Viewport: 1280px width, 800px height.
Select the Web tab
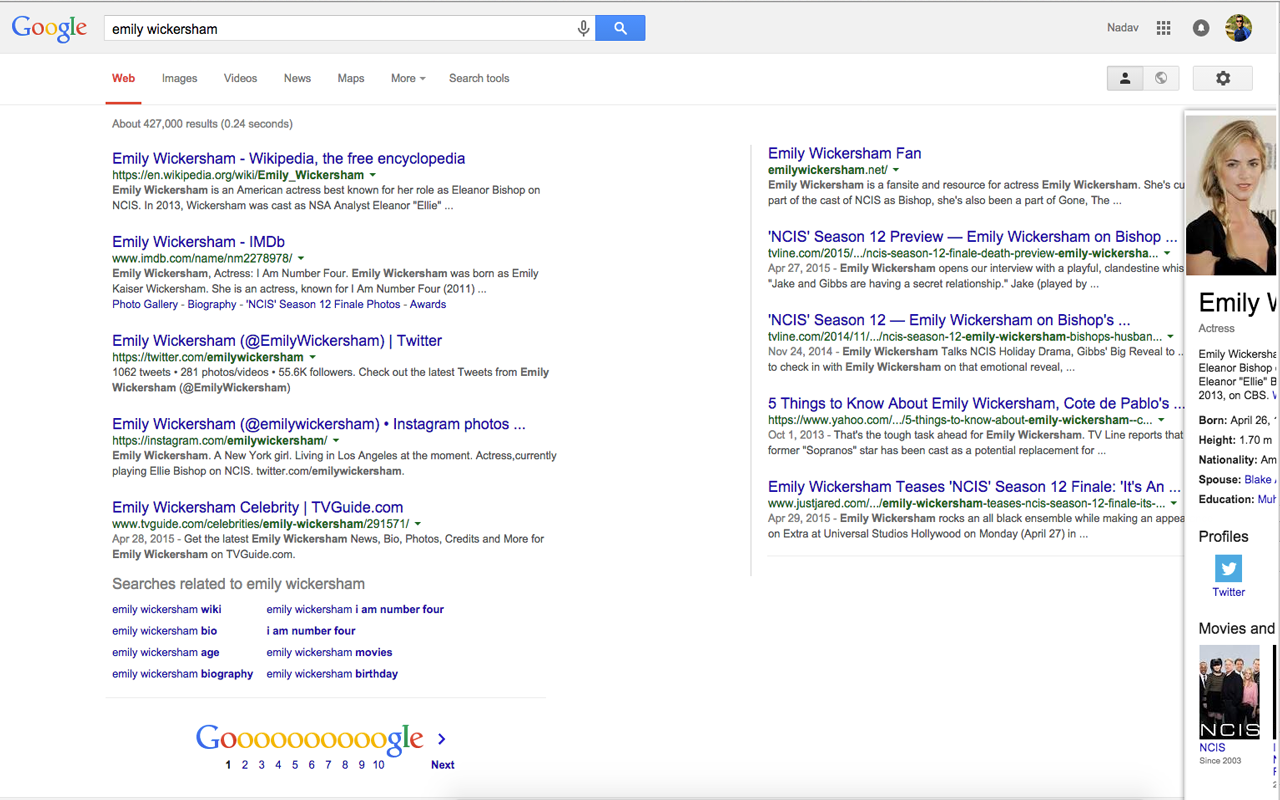(123, 78)
